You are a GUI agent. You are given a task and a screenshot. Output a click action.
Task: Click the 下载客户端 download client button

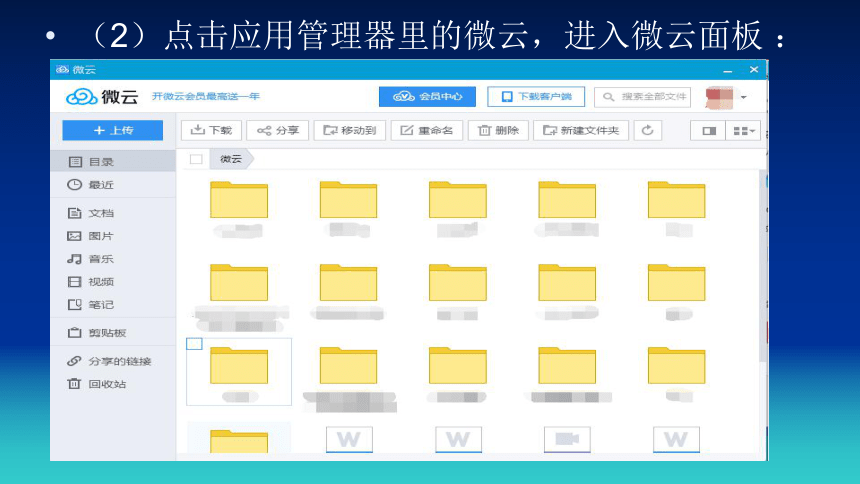(x=536, y=97)
